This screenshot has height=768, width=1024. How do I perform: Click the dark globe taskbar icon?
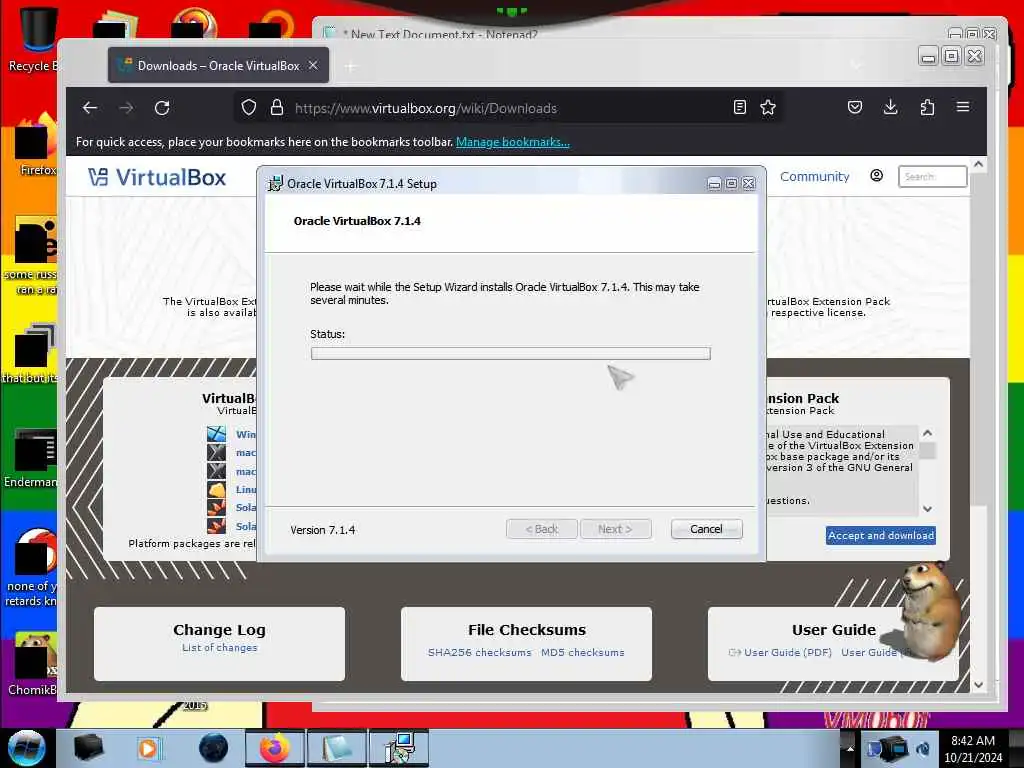[214, 748]
